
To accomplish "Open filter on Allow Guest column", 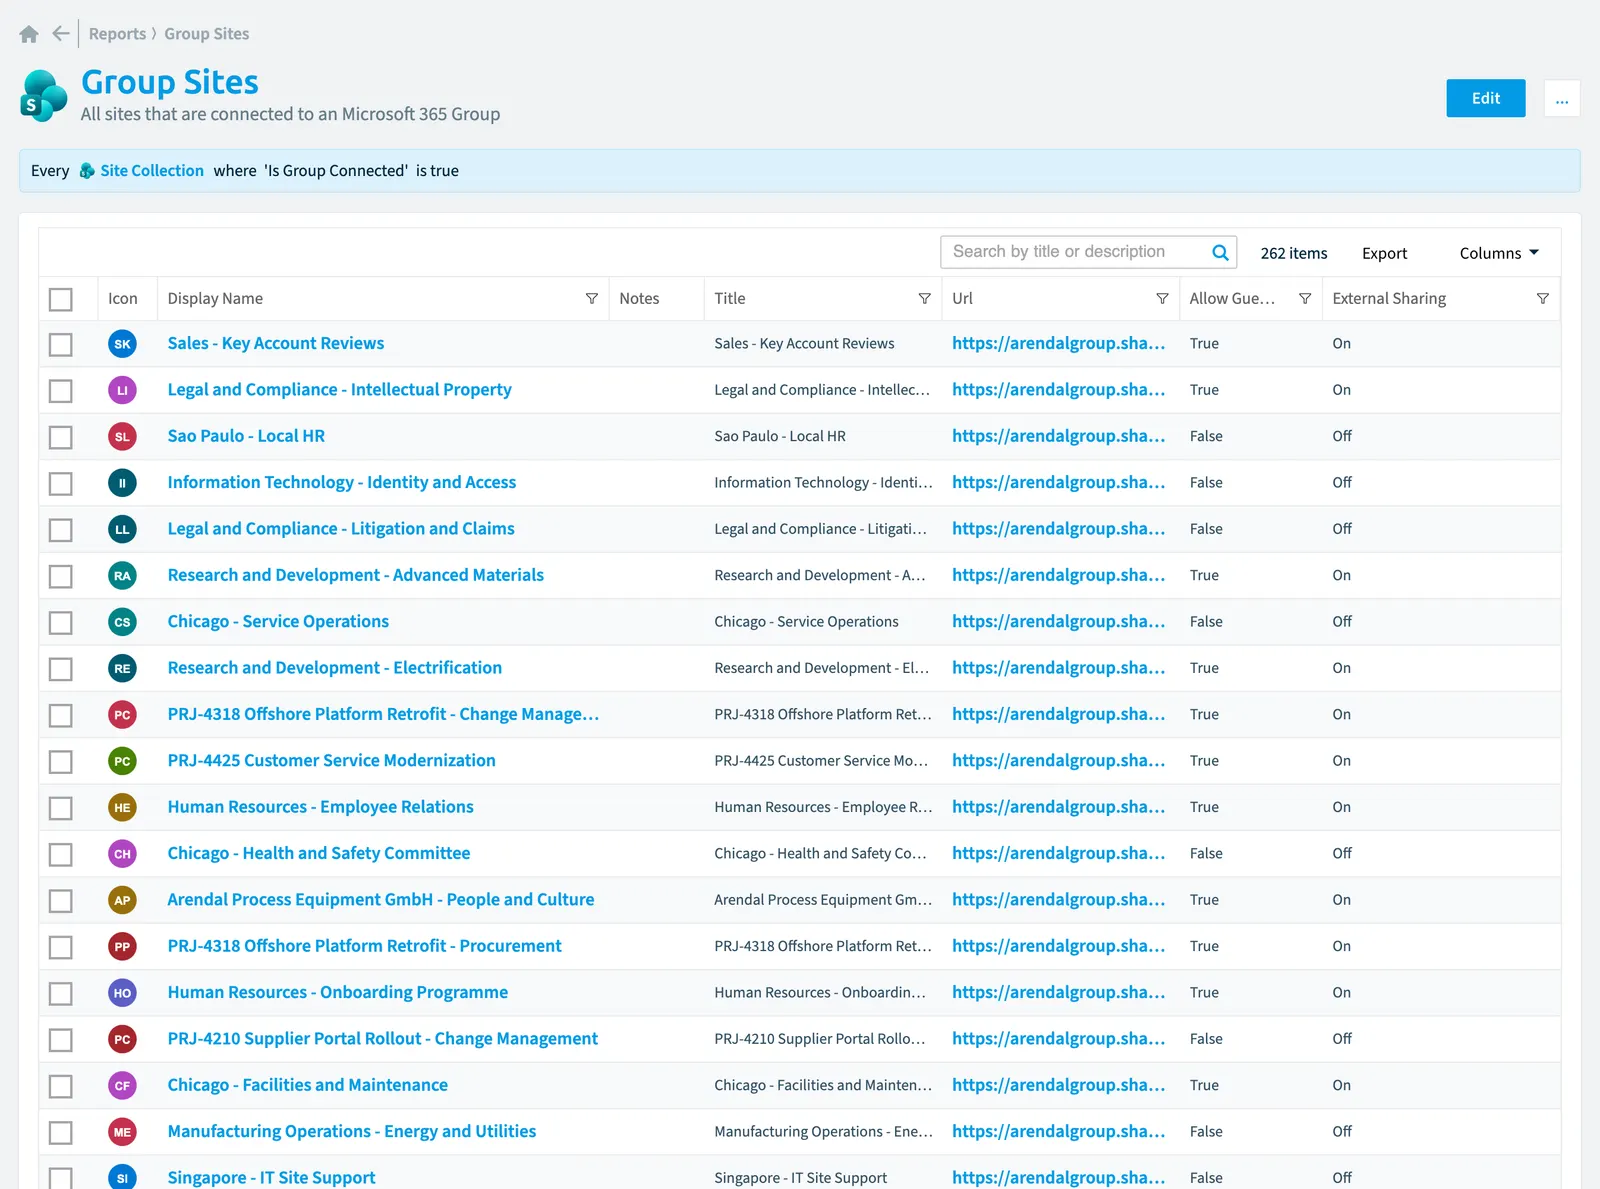I will pos(1305,299).
